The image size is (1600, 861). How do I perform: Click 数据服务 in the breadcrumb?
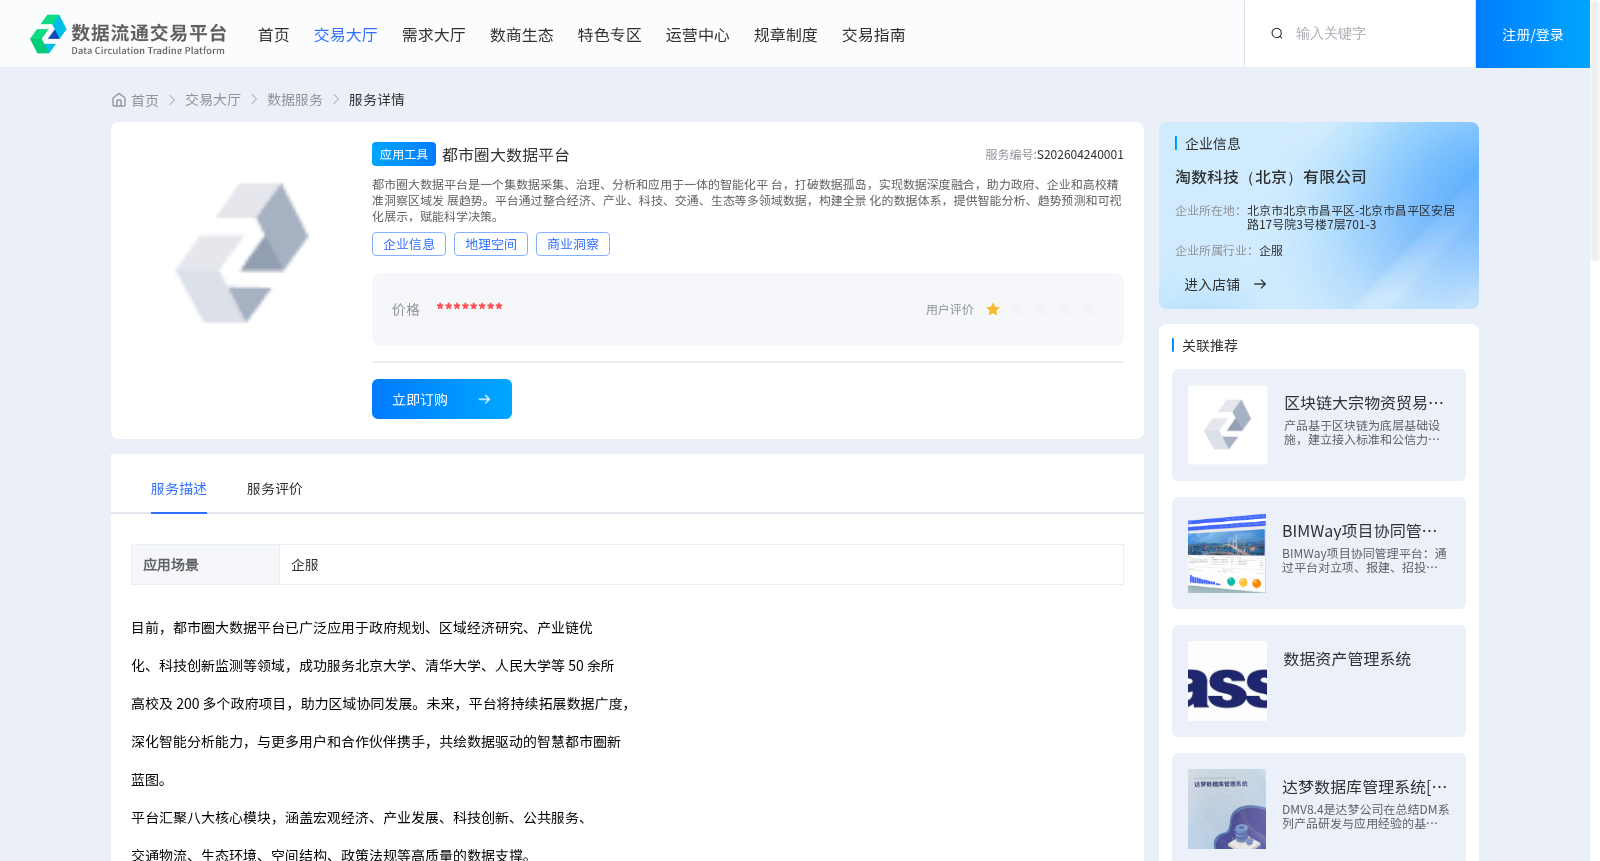click(295, 100)
